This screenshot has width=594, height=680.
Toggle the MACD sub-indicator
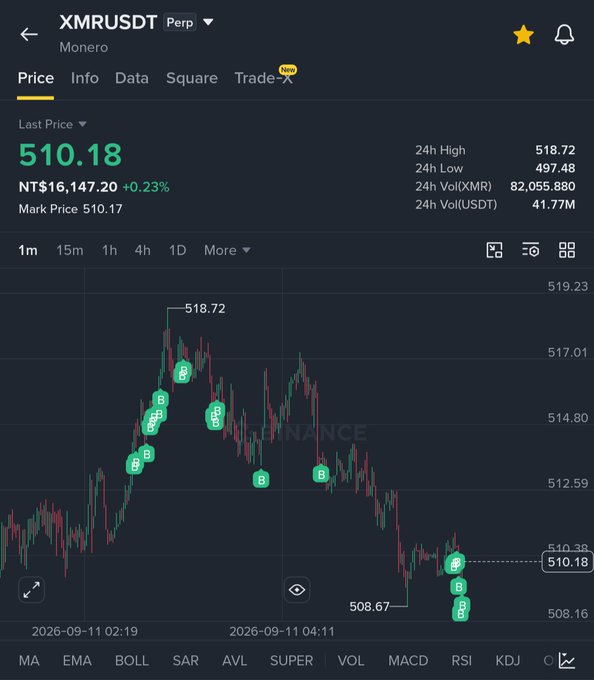coord(408,660)
